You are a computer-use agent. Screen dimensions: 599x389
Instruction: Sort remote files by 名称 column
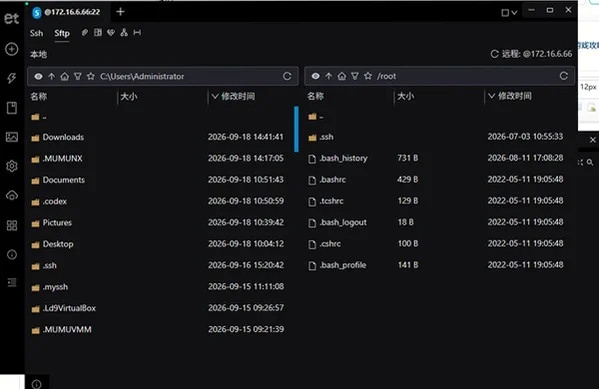tap(316, 96)
